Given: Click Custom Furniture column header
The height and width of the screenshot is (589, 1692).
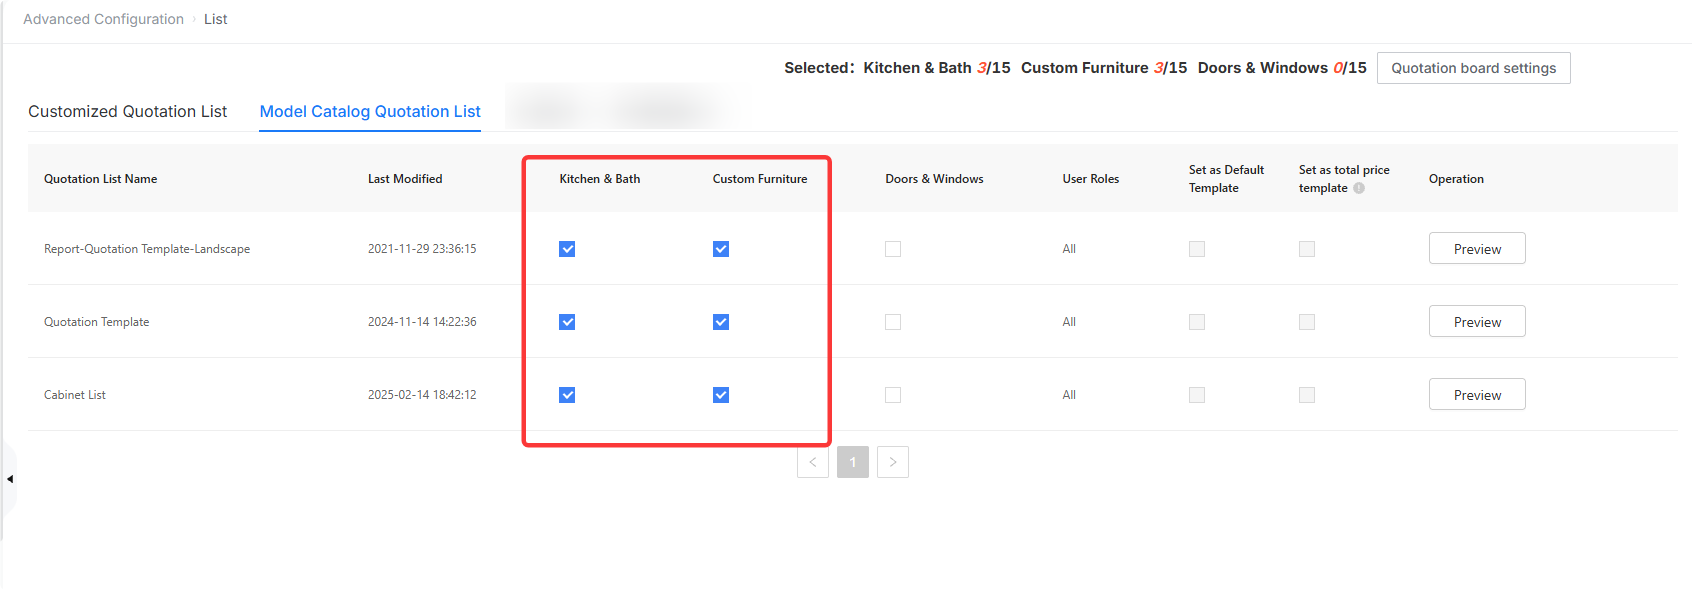Looking at the screenshot, I should (x=760, y=179).
